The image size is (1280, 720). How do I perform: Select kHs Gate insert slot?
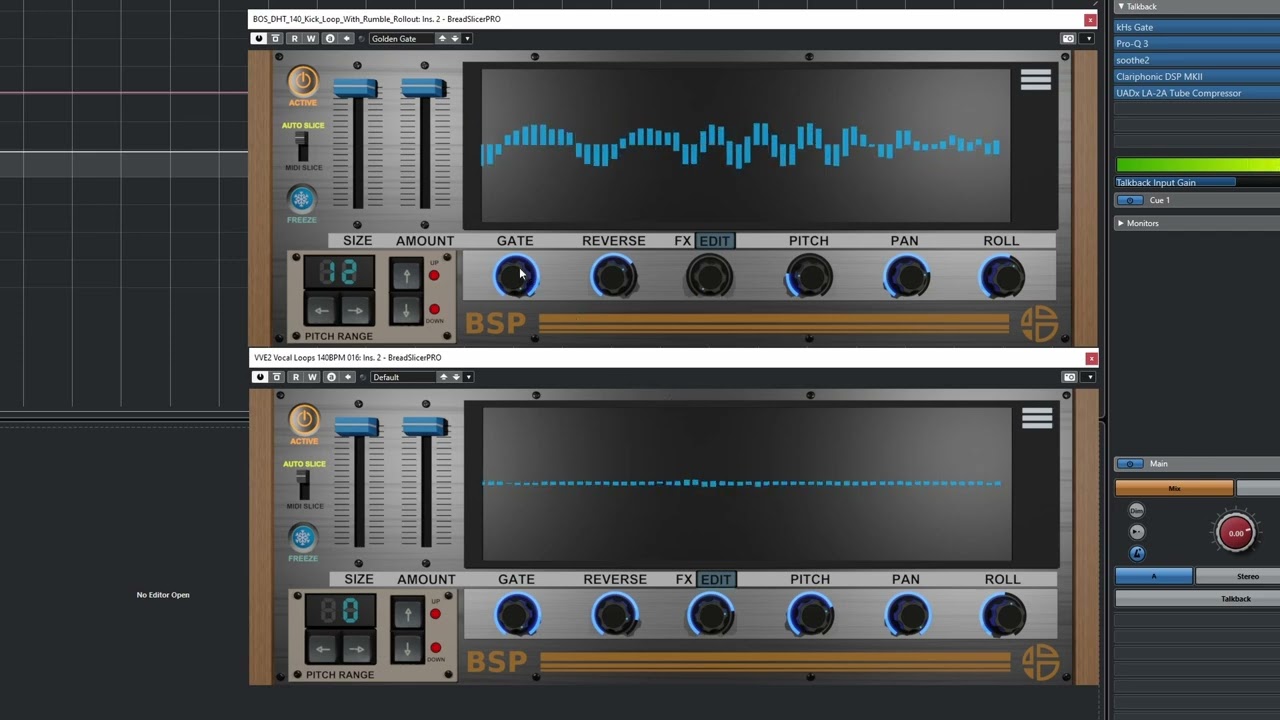click(x=1197, y=27)
